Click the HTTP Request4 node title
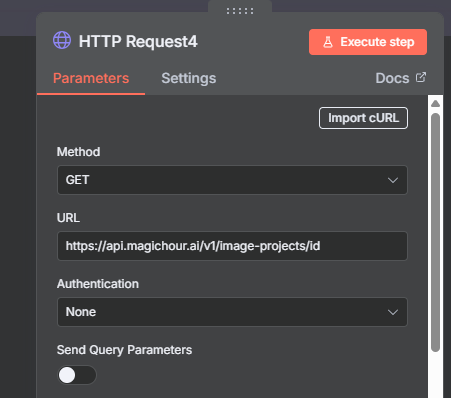451x398 pixels. click(x=138, y=42)
